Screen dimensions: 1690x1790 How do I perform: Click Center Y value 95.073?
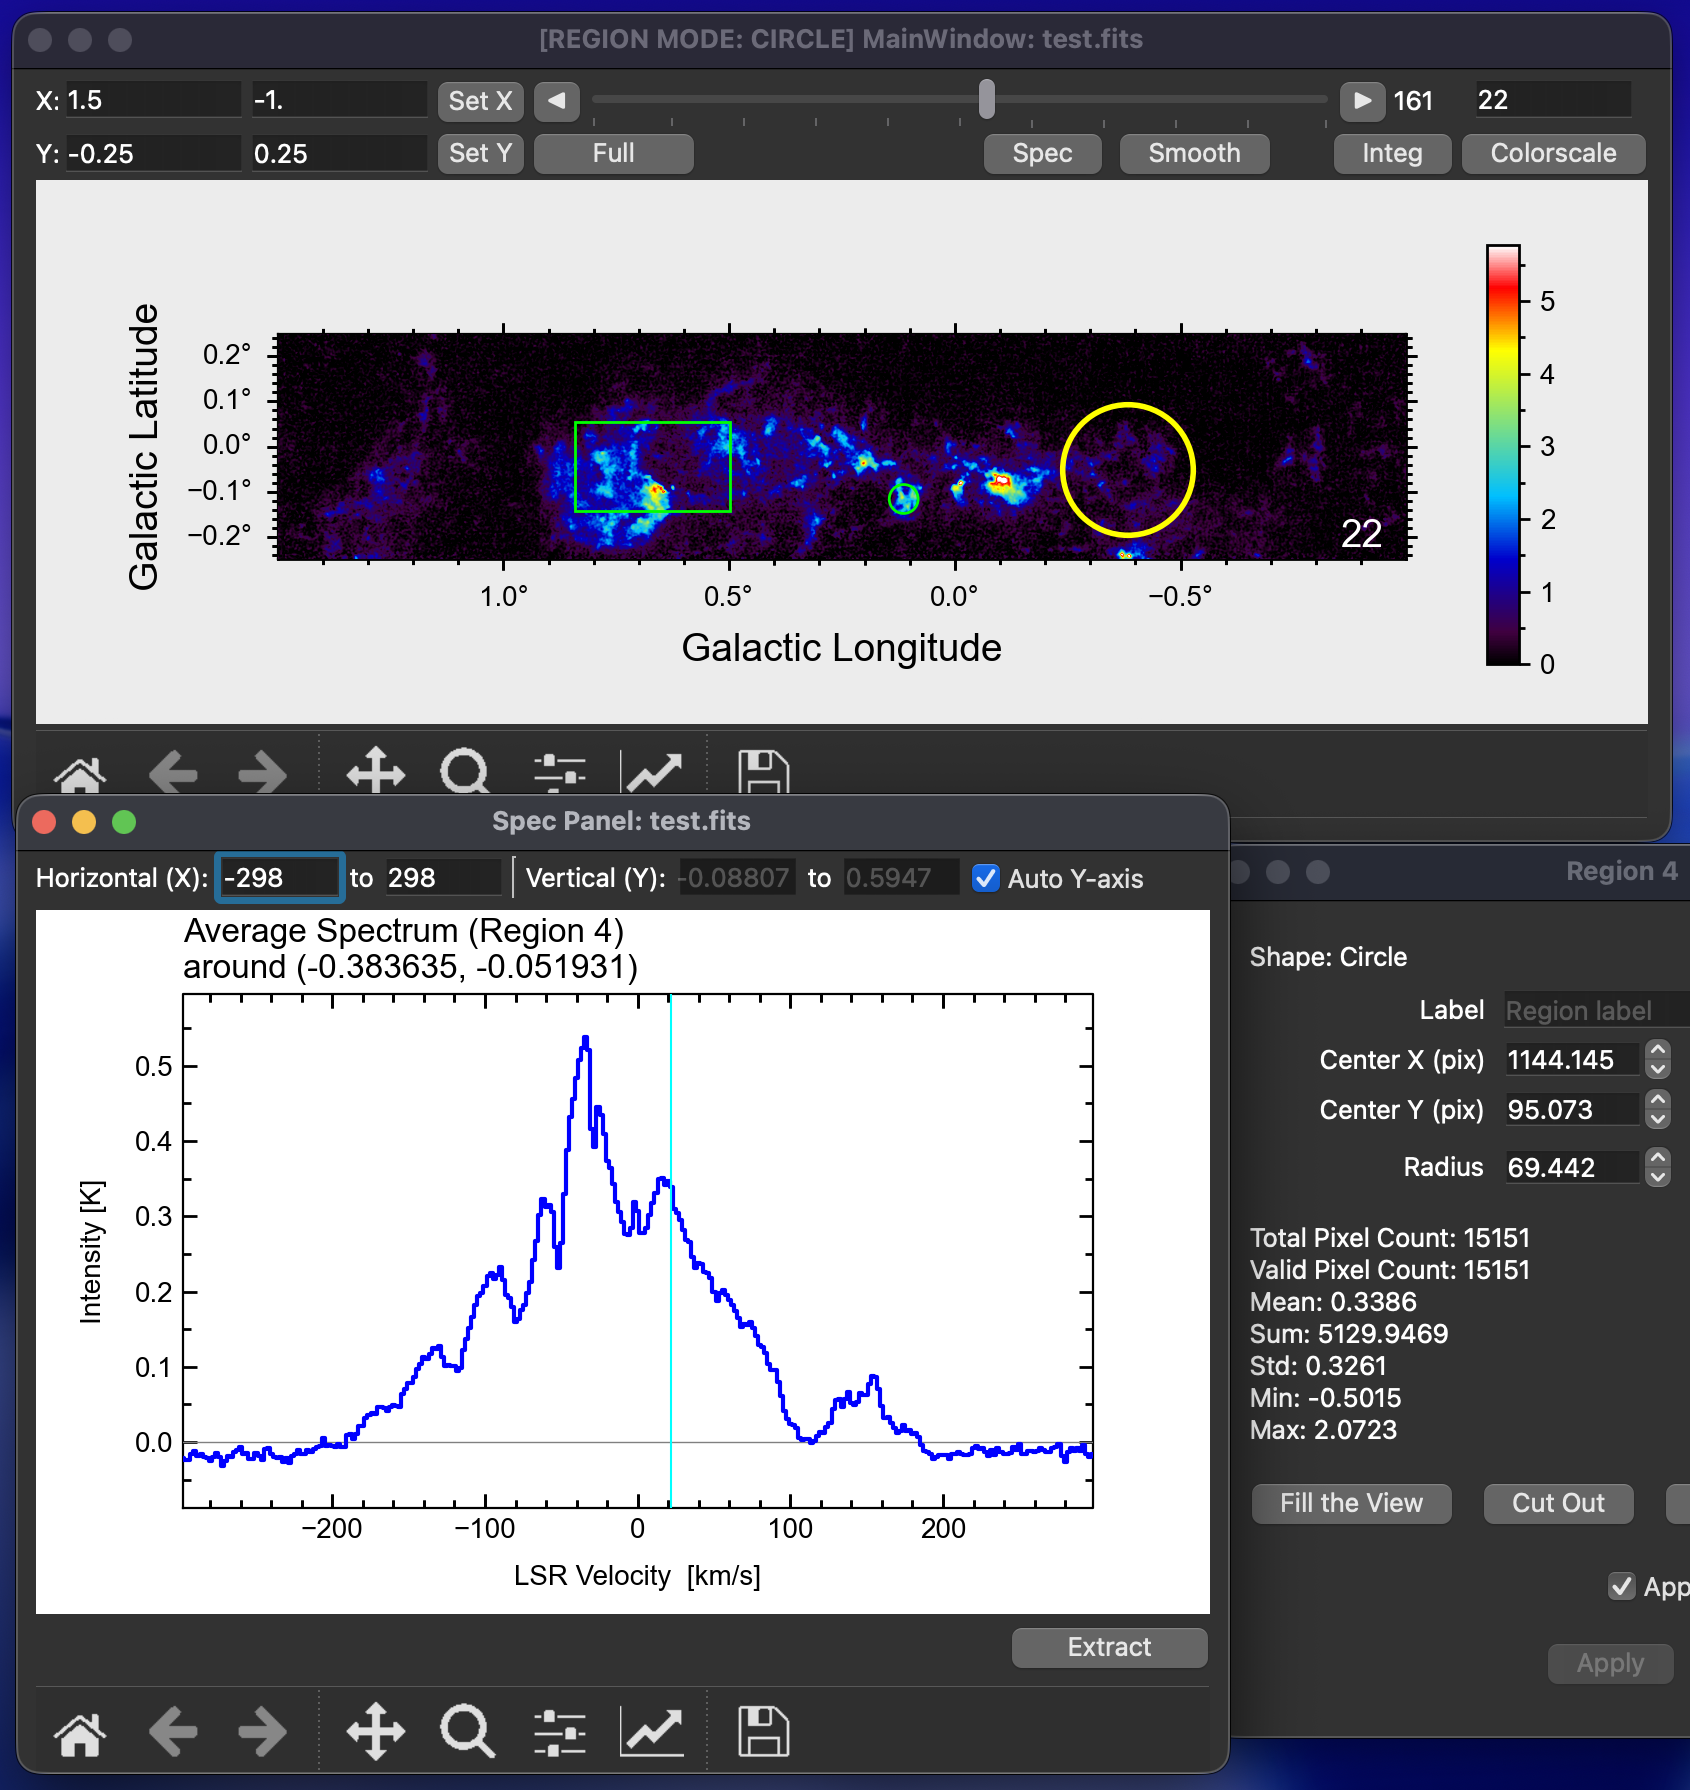[1572, 1109]
